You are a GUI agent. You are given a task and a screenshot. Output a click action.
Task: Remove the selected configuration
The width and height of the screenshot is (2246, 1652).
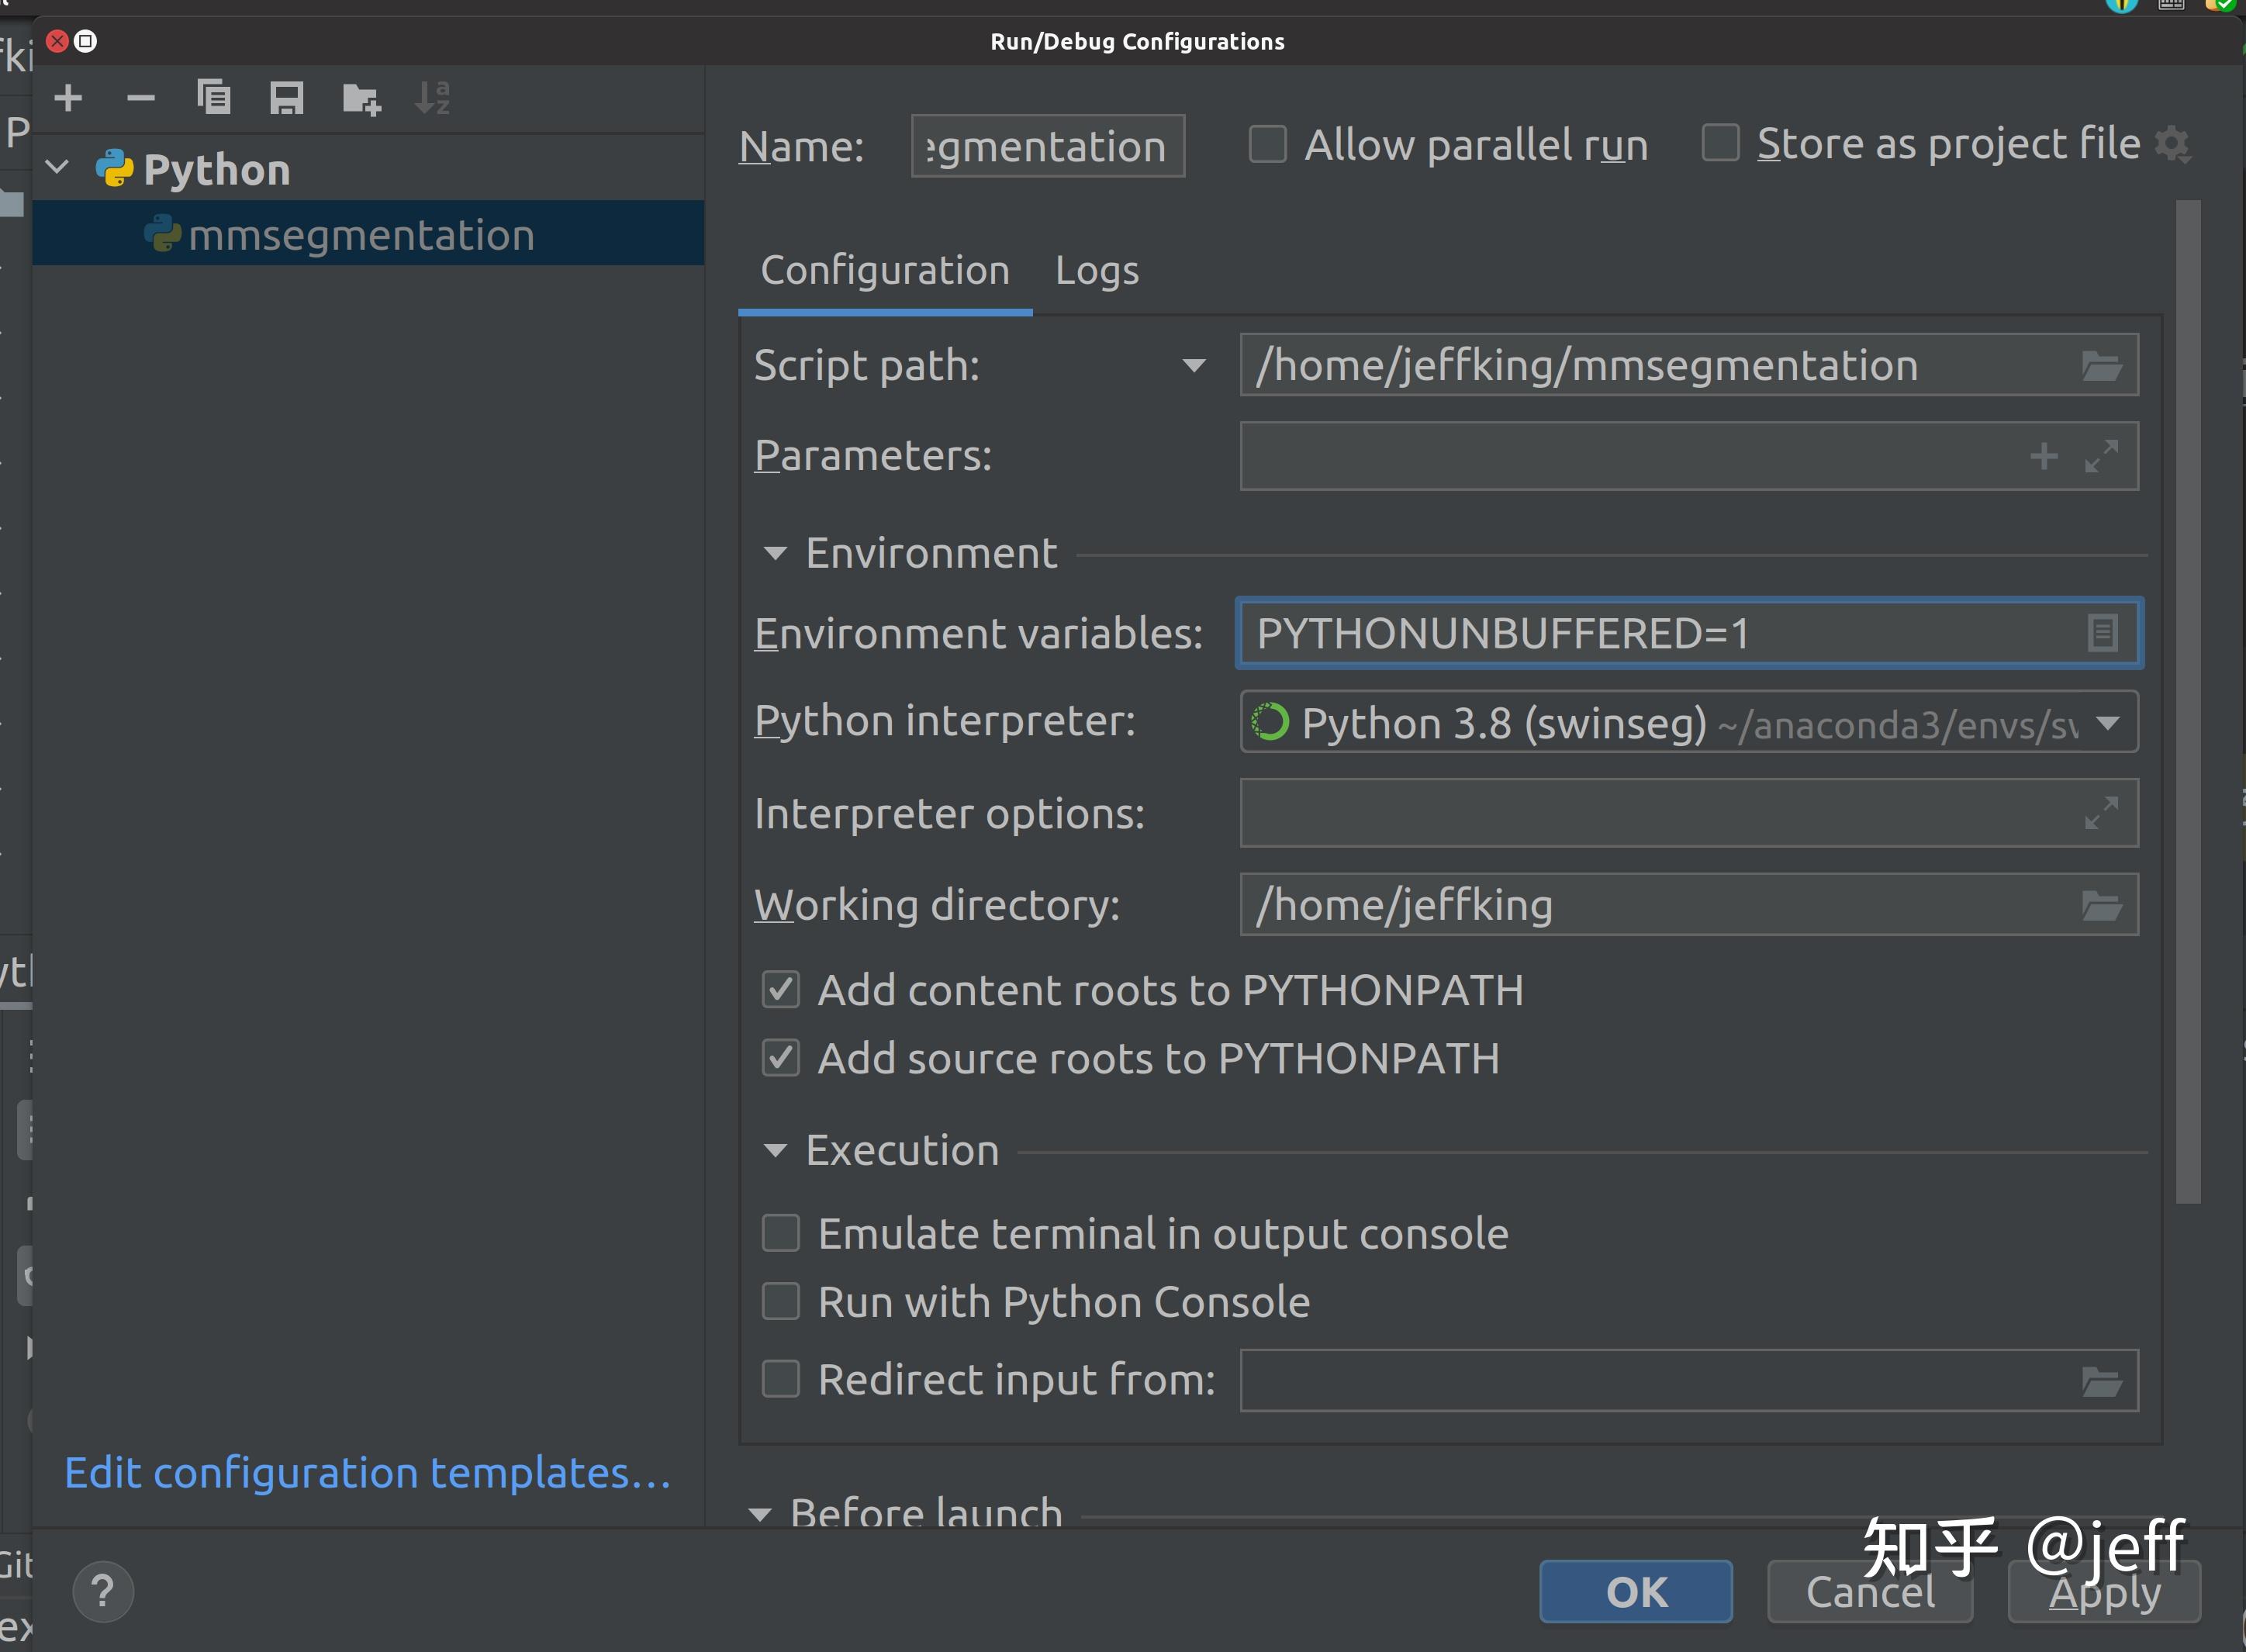[141, 98]
